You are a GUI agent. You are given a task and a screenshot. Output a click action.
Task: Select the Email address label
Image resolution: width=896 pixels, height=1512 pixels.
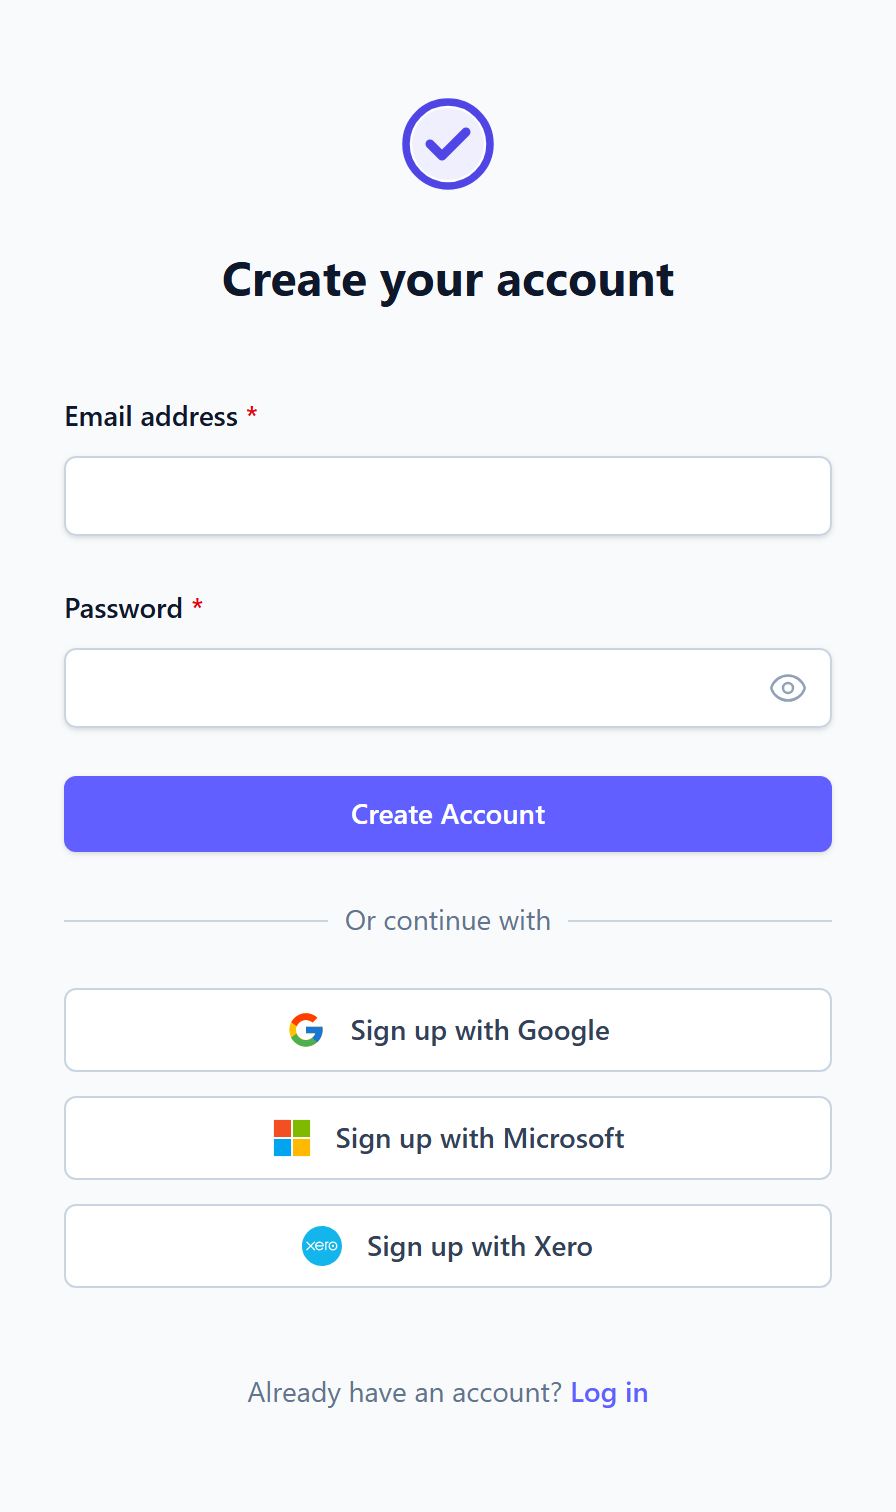tap(151, 416)
